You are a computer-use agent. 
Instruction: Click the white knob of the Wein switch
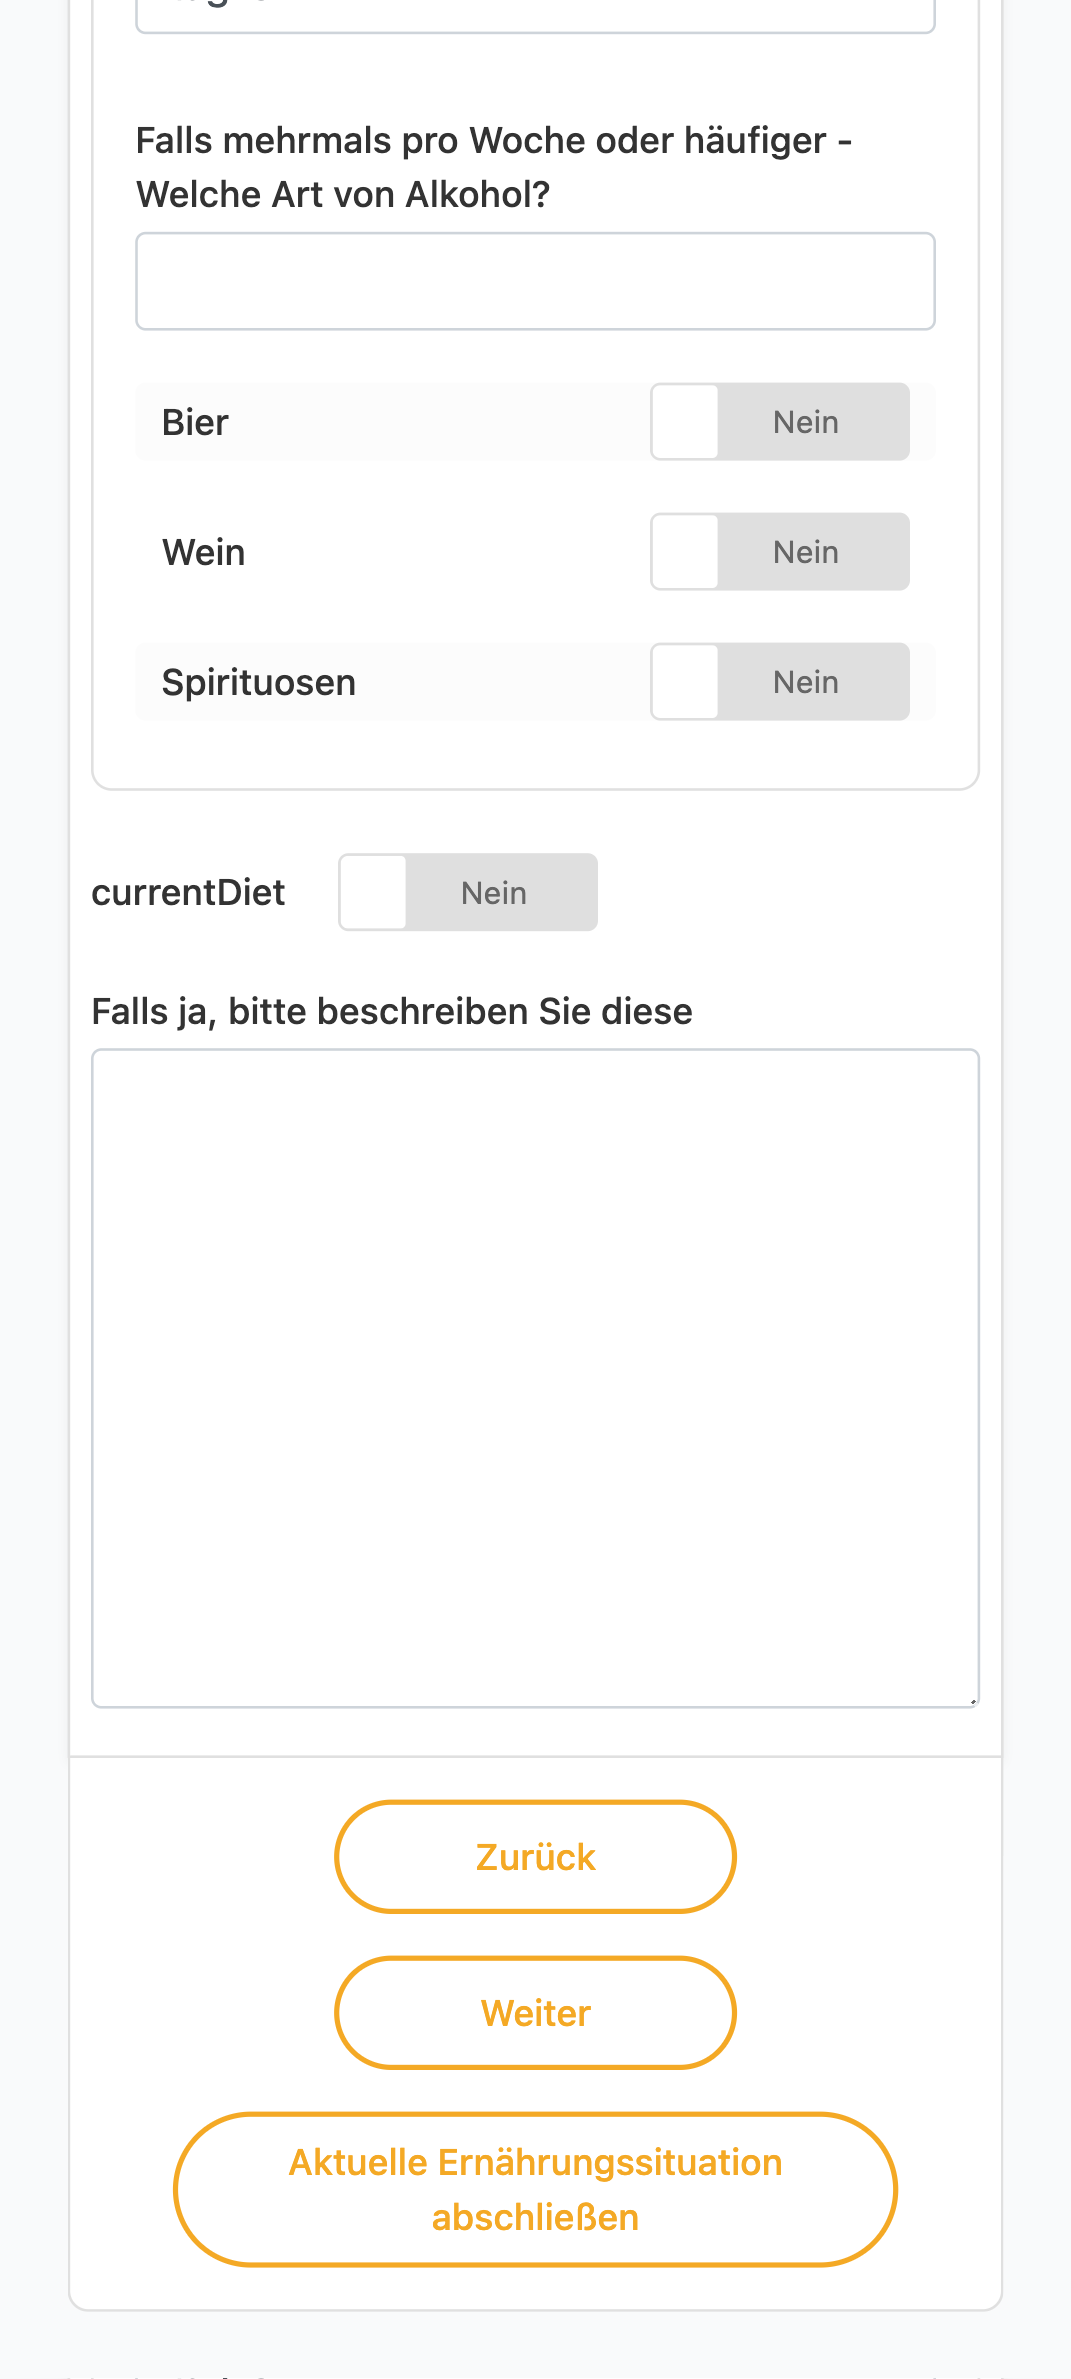[x=685, y=552]
